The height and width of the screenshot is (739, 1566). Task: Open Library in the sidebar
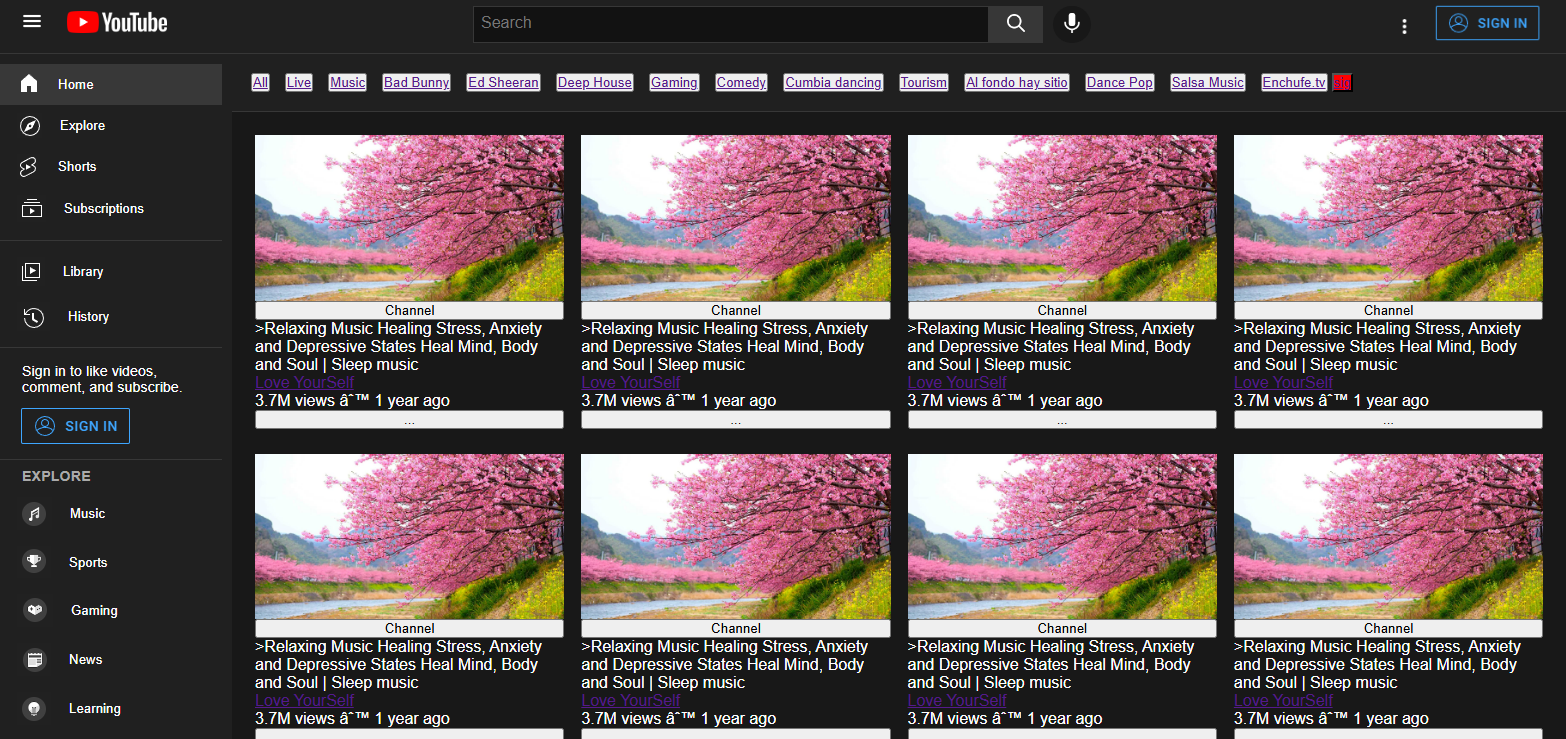(x=82, y=272)
